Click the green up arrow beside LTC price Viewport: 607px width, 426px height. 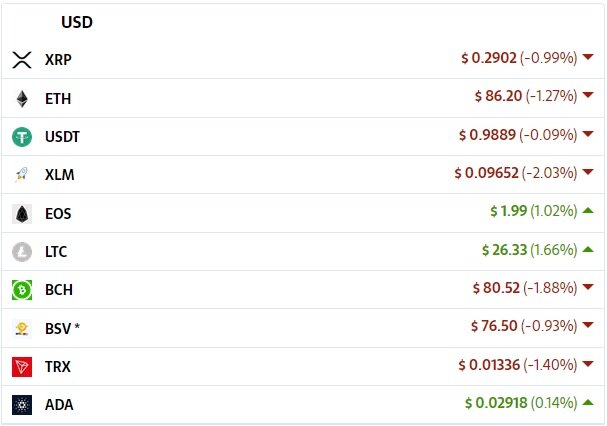(588, 249)
